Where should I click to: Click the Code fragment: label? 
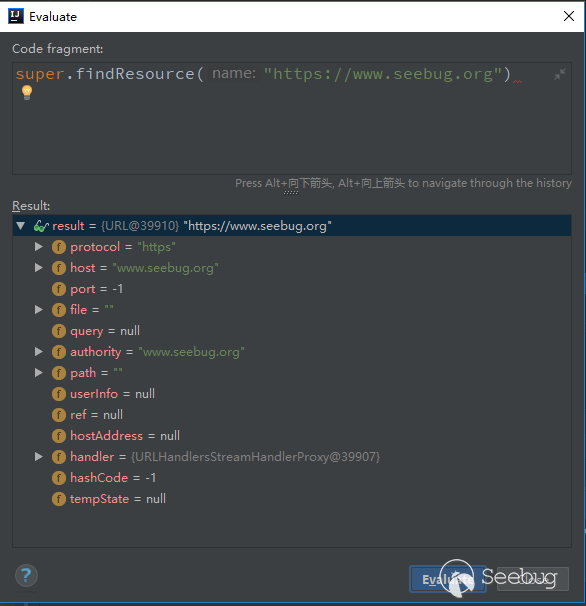(58, 49)
